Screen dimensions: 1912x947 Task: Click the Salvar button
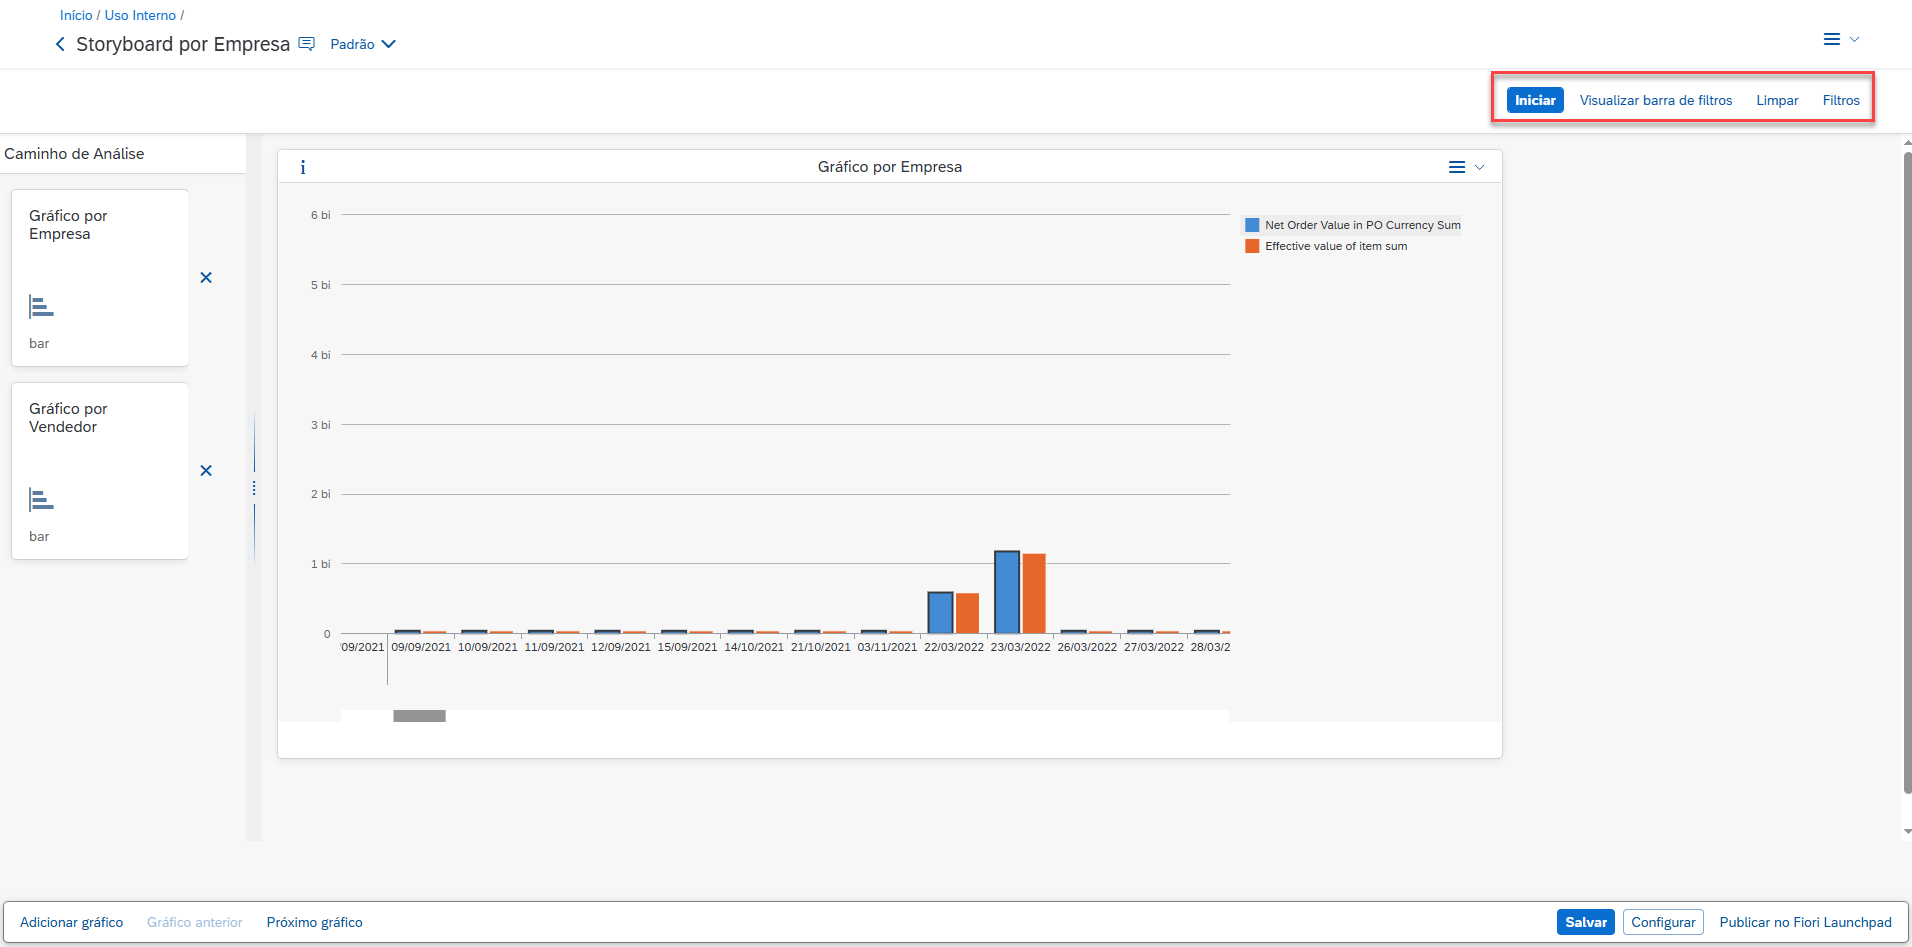pos(1585,922)
